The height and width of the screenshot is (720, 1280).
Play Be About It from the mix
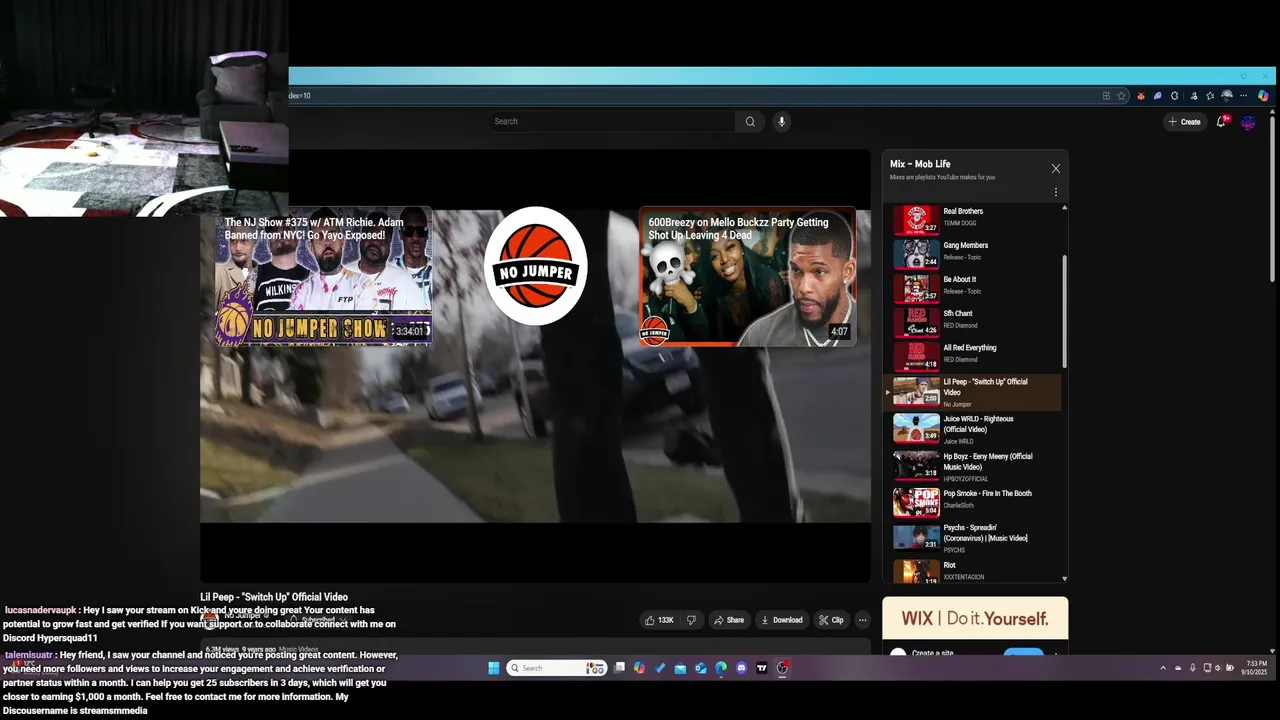click(x=974, y=288)
